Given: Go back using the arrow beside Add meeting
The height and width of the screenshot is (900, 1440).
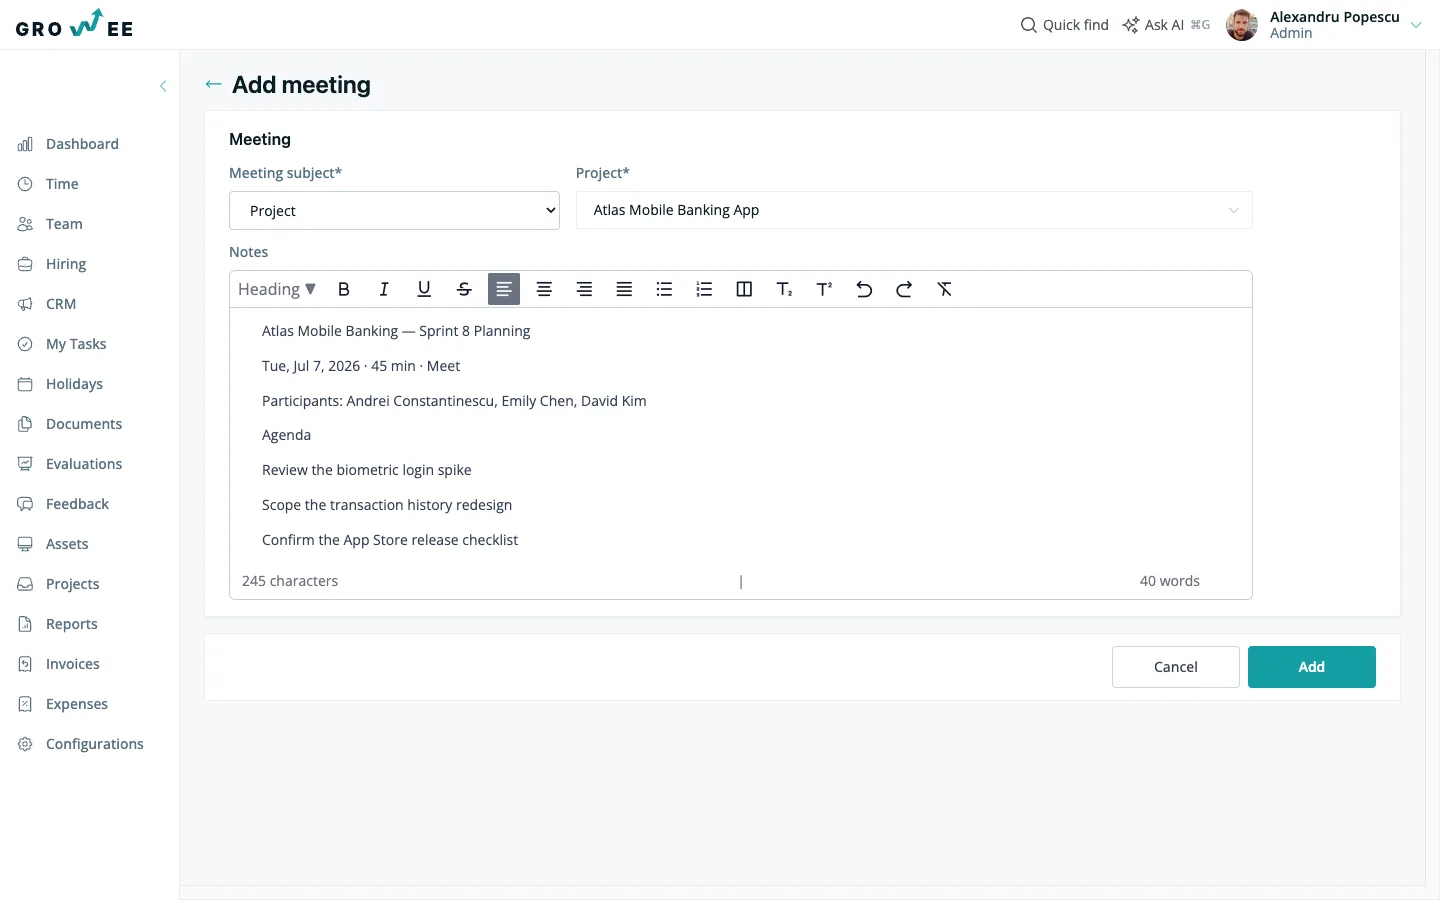Looking at the screenshot, I should 213,84.
